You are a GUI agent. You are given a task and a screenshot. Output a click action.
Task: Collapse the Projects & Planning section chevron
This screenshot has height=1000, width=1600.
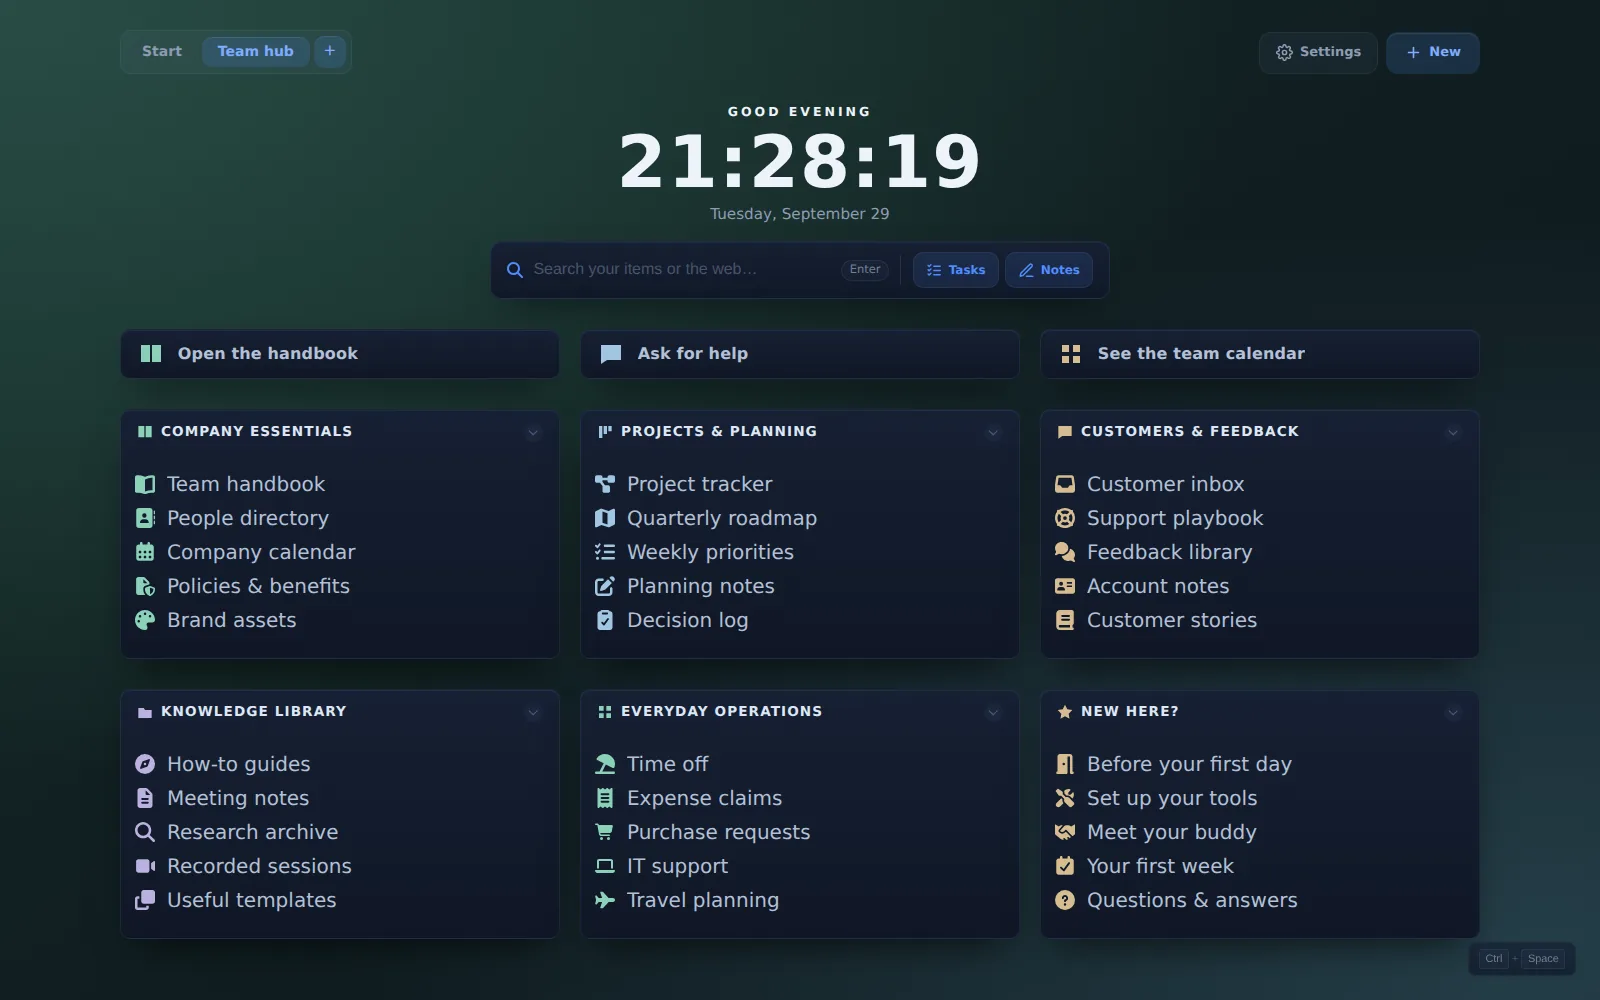click(x=993, y=433)
